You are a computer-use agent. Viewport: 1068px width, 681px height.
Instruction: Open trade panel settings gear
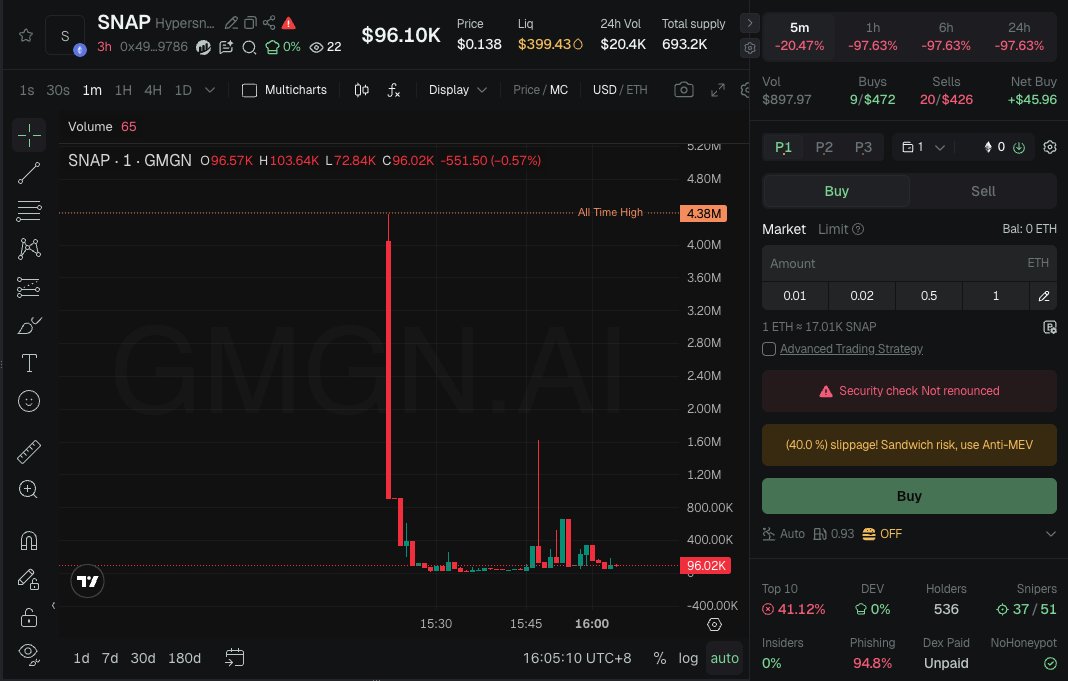pos(1050,147)
